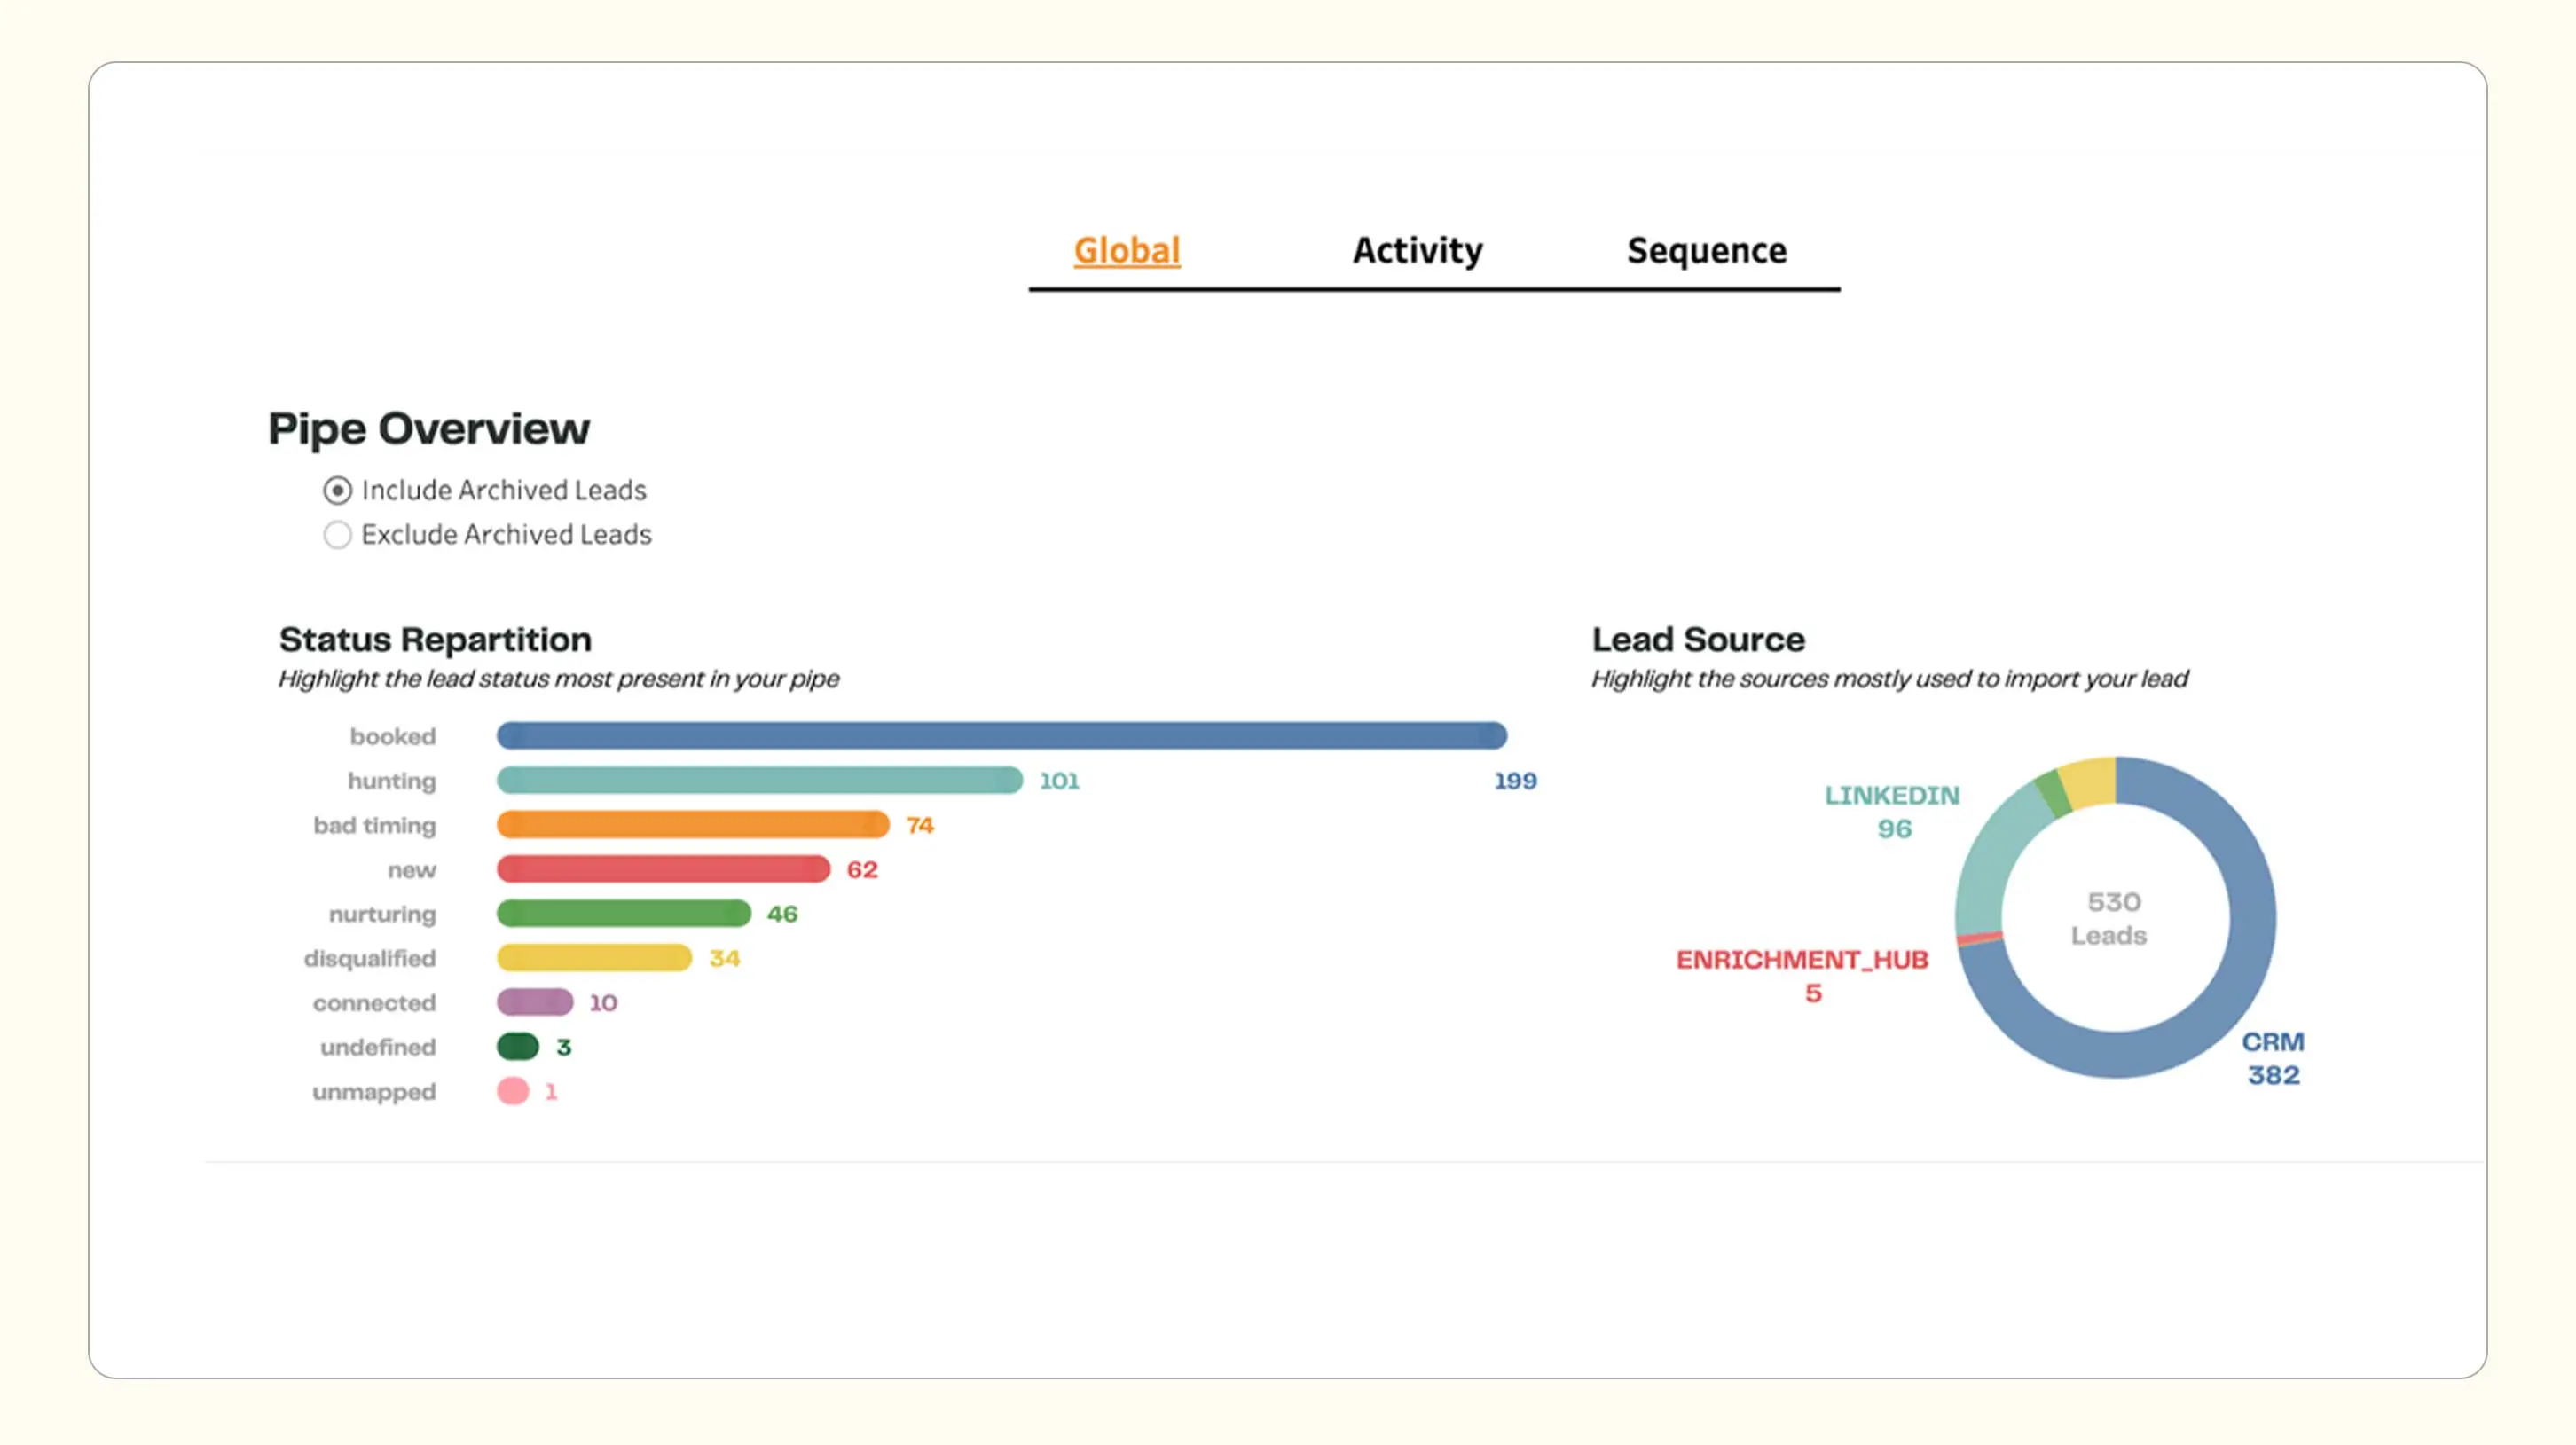Viewport: 2576px width, 1445px height.
Task: Click the teal hunting status bar
Action: (x=759, y=780)
